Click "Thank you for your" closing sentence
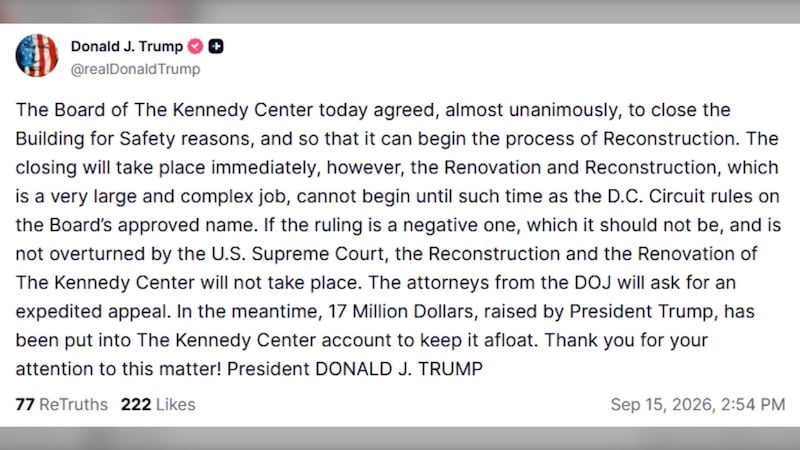 [x=627, y=340]
